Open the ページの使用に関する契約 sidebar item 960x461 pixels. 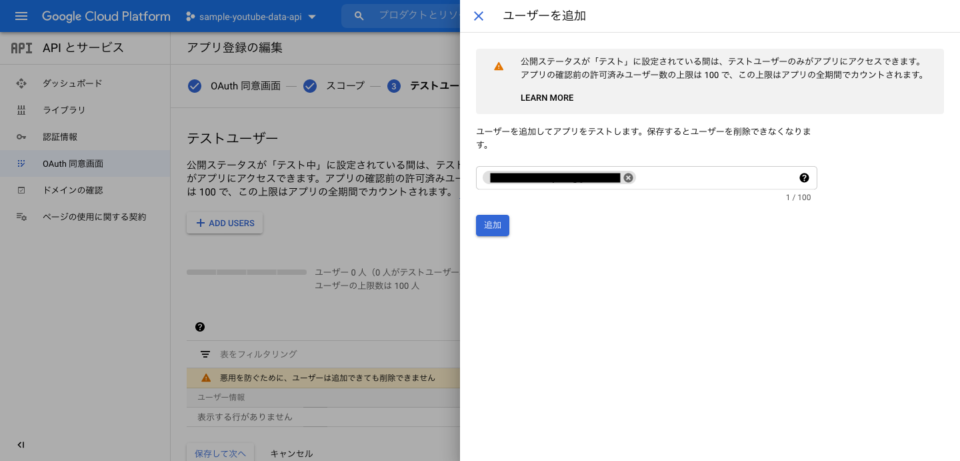pyautogui.click(x=85, y=217)
